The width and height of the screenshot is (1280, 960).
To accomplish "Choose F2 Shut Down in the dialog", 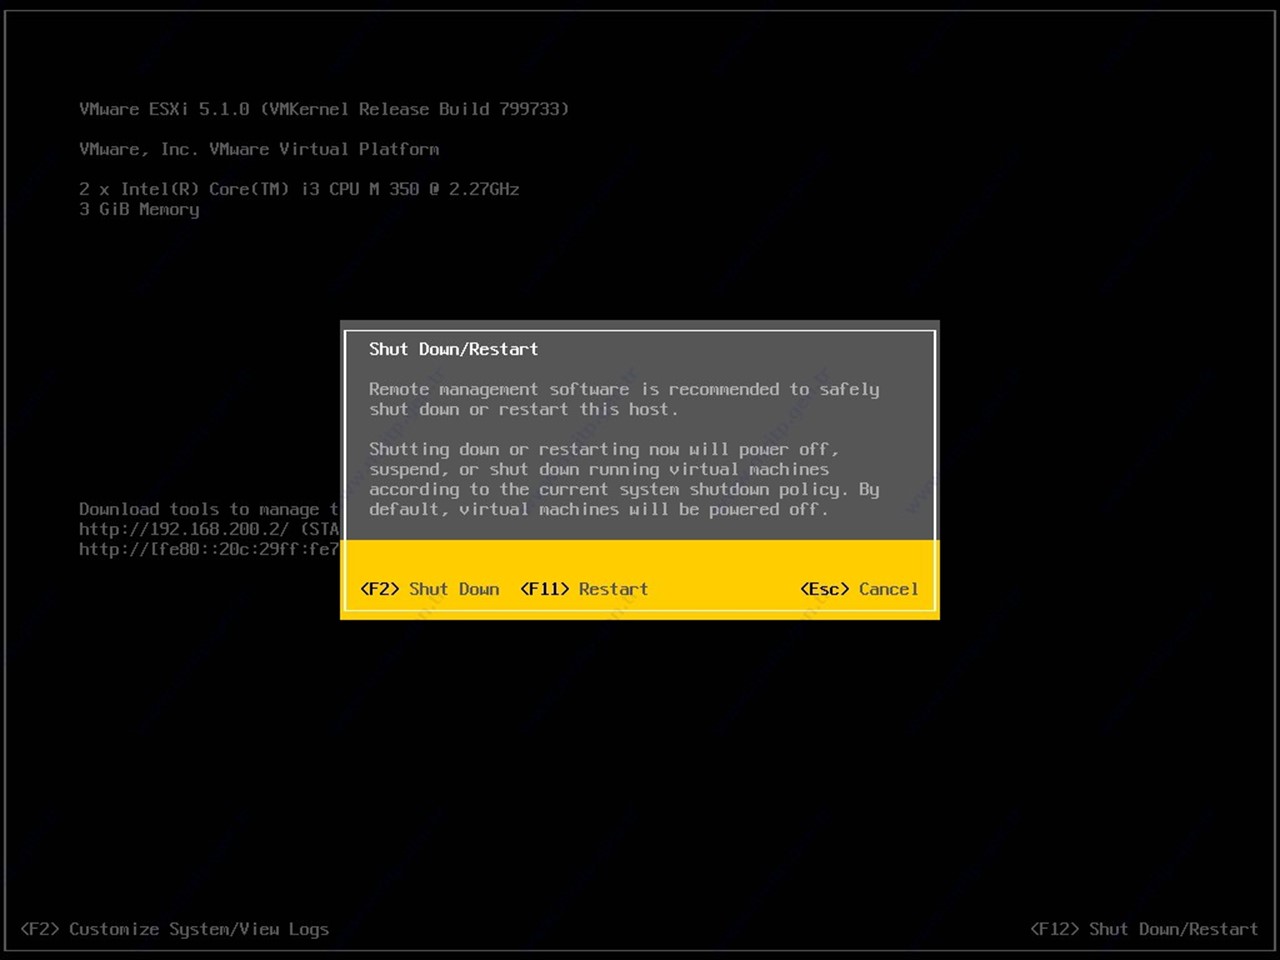I will pos(429,589).
